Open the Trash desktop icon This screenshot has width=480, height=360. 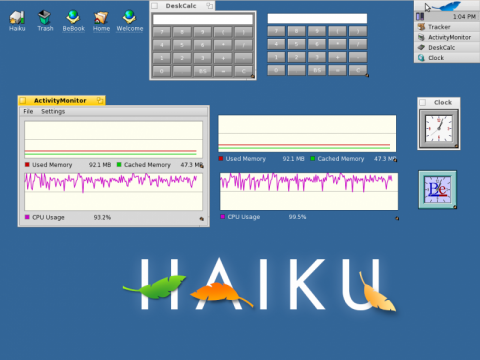[45, 20]
